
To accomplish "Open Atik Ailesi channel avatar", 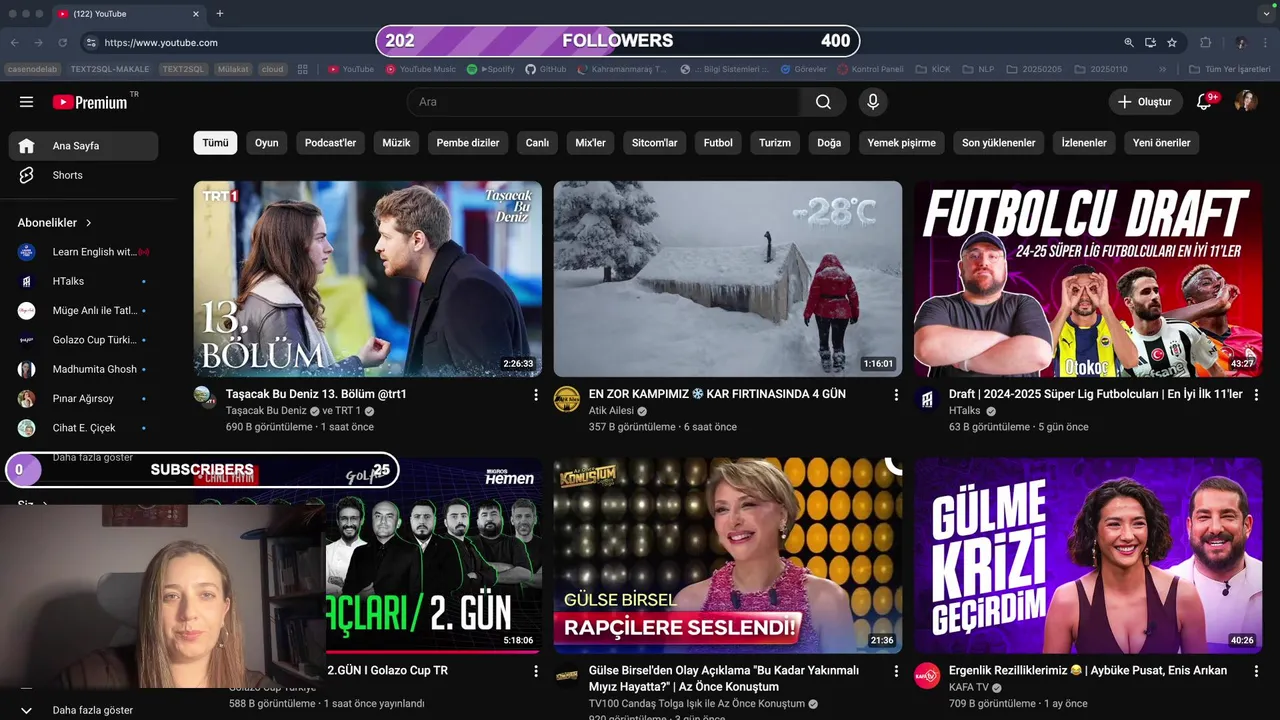I will click(566, 398).
